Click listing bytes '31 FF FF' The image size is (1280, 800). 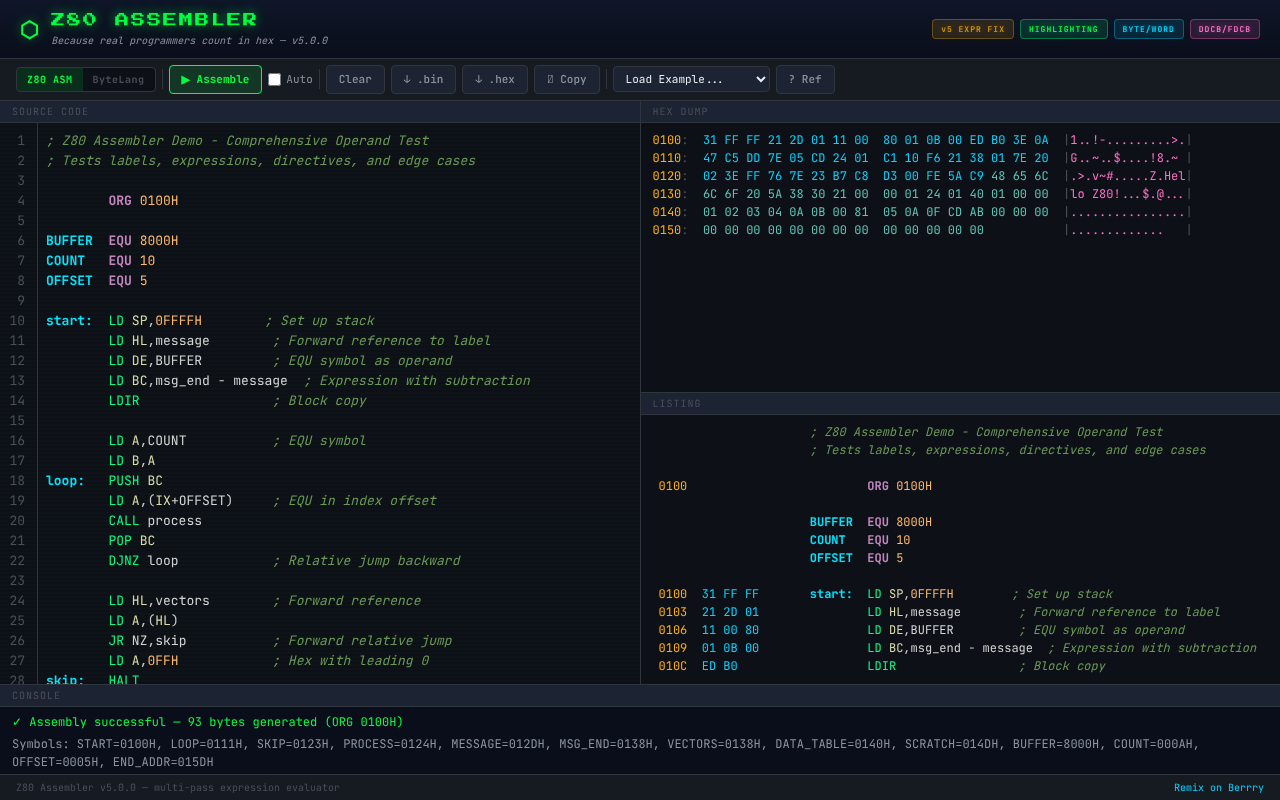pos(730,595)
